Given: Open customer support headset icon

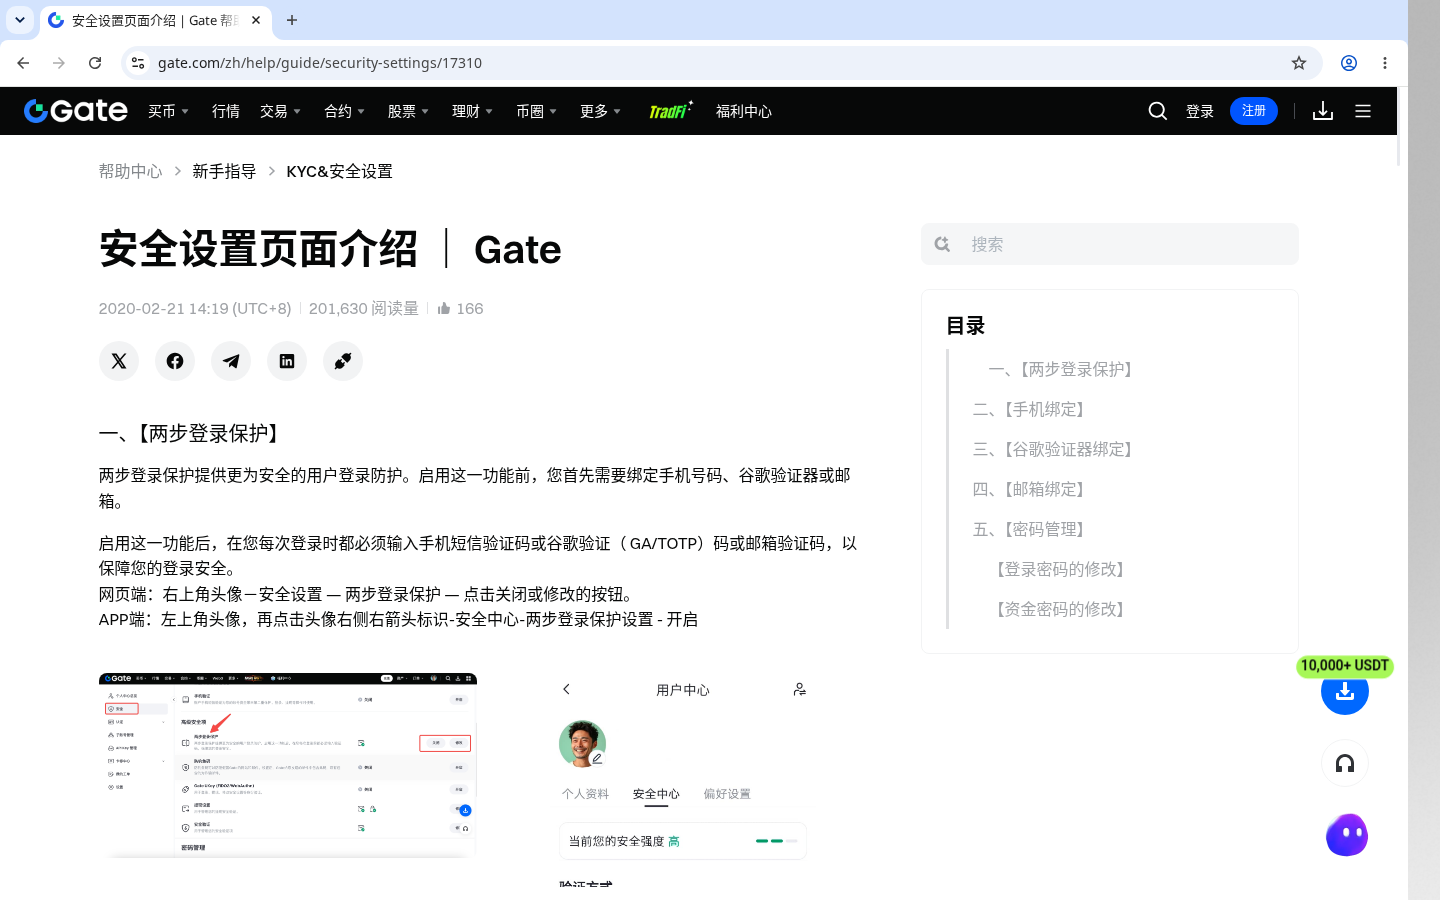Looking at the screenshot, I should (1345, 763).
